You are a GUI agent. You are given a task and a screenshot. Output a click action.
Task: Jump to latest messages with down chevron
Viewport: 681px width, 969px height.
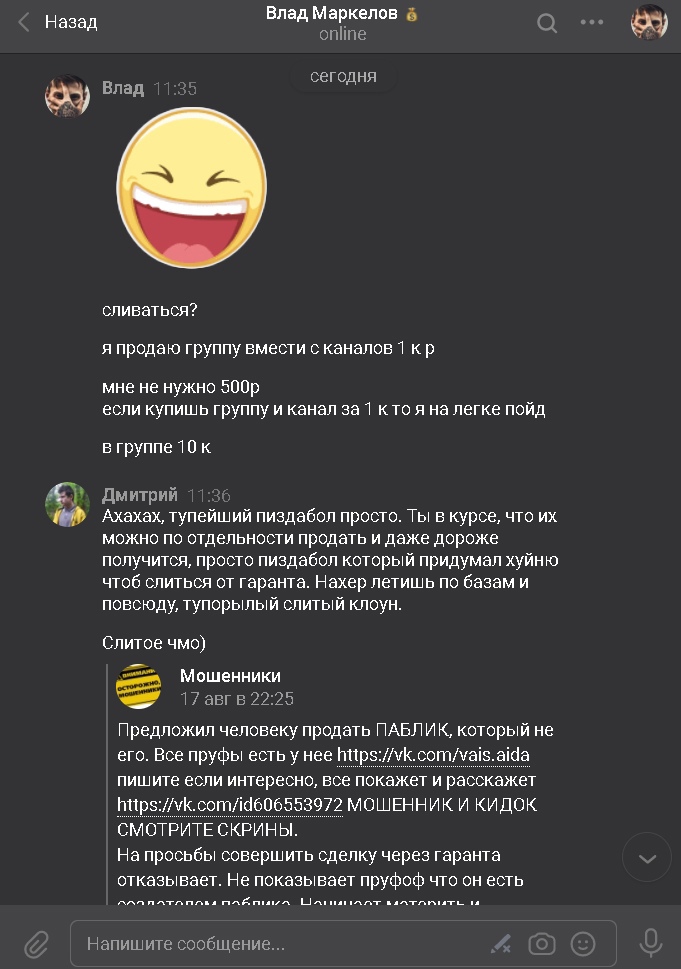(647, 858)
